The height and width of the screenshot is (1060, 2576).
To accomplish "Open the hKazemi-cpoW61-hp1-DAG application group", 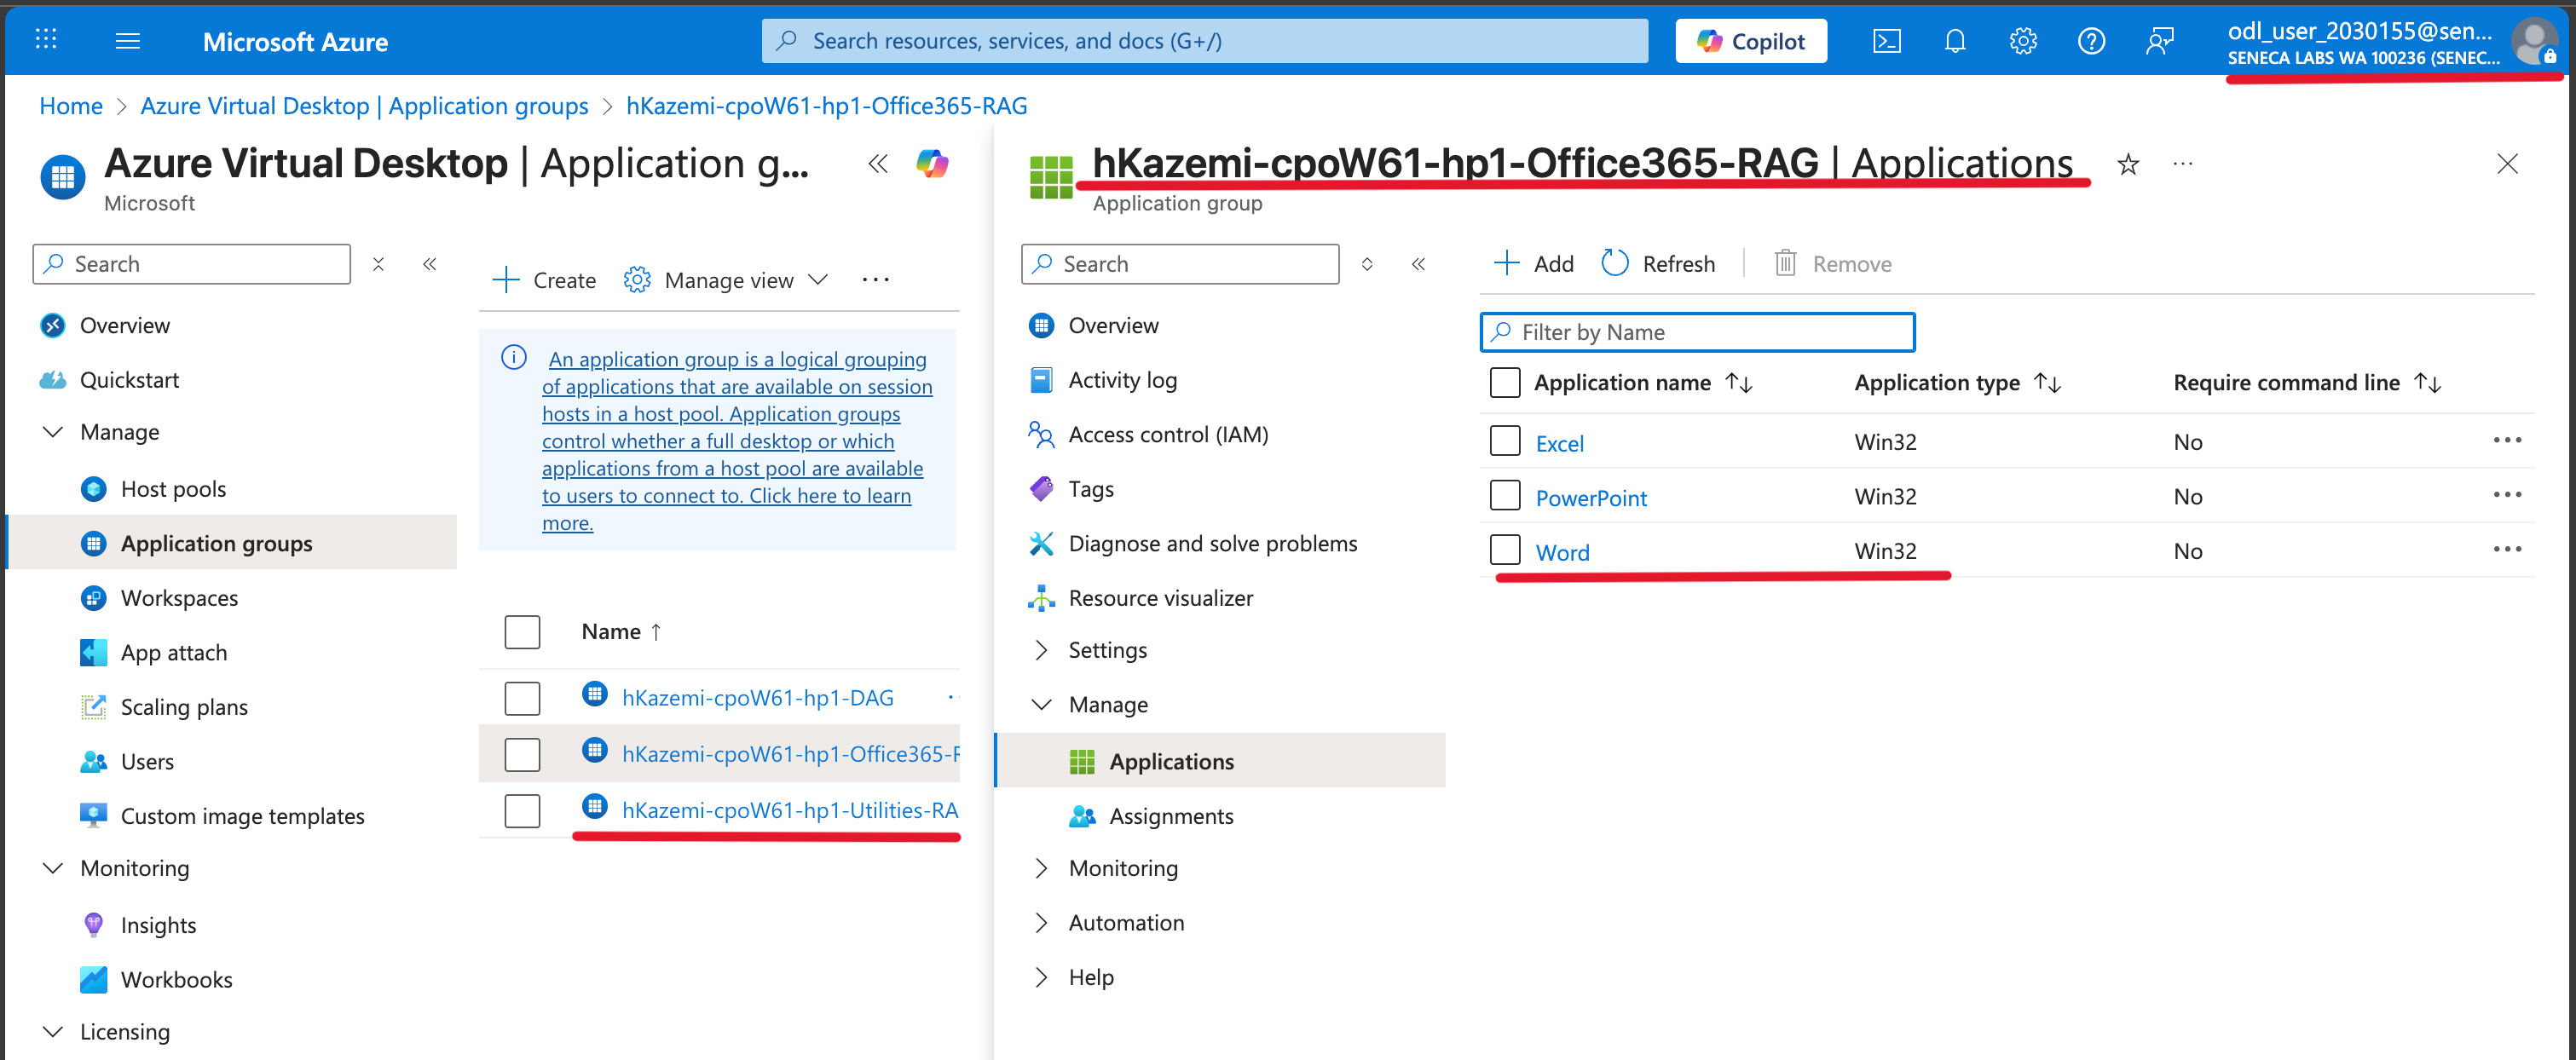I will coord(757,698).
